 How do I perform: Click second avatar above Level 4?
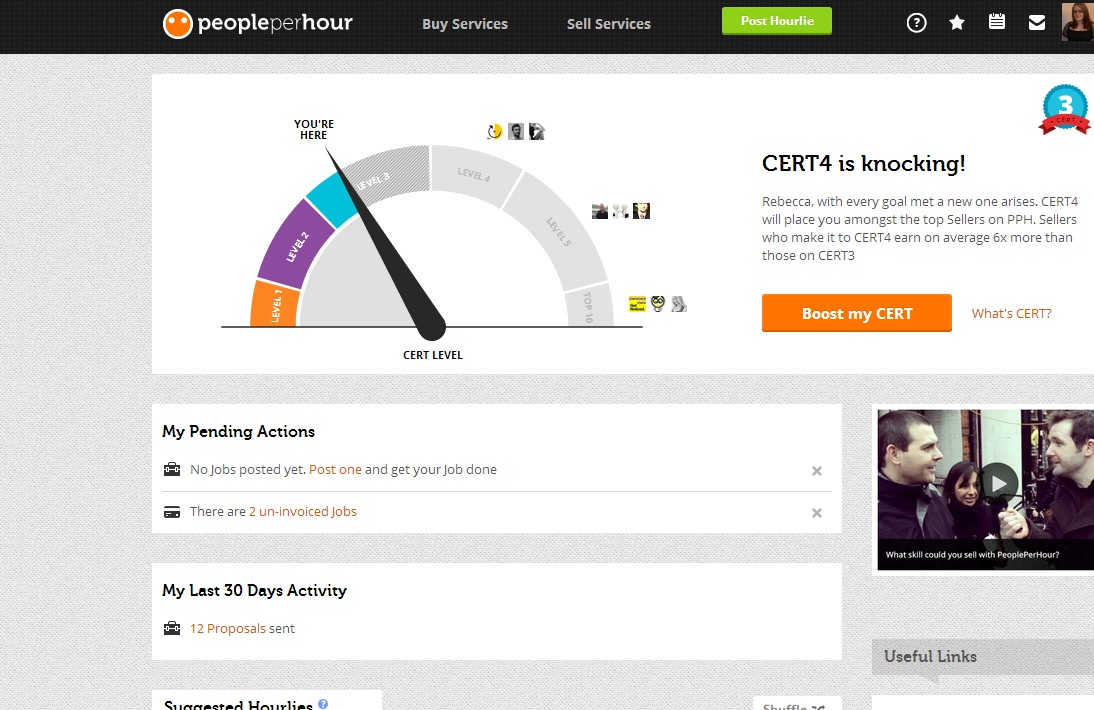(516, 131)
